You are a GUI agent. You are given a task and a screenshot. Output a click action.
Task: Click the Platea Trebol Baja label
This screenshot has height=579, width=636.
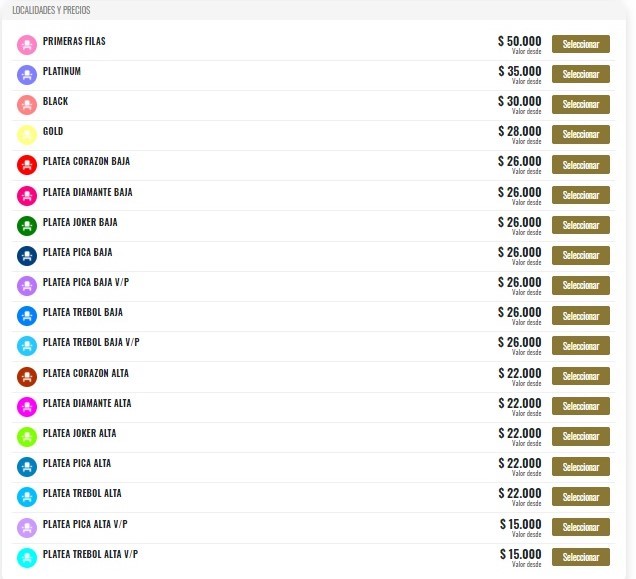[x=83, y=312]
